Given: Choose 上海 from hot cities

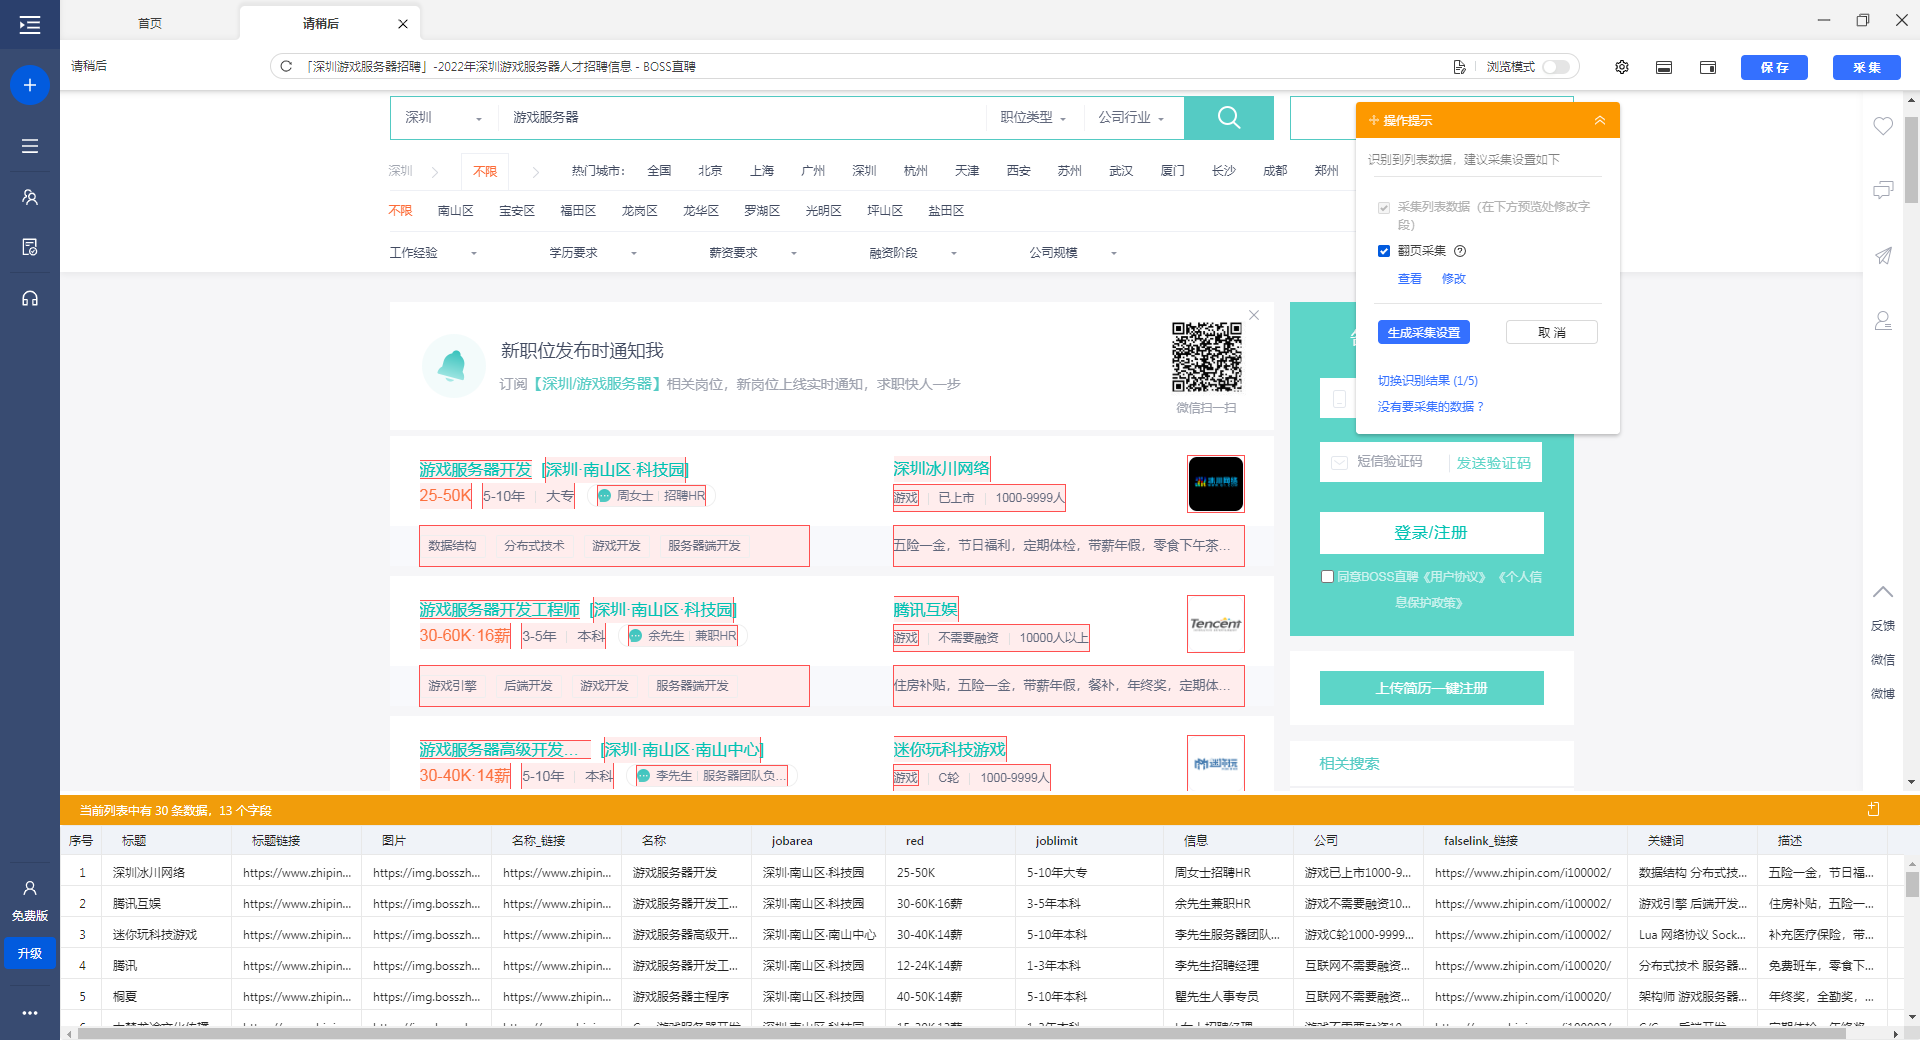Looking at the screenshot, I should tap(762, 171).
